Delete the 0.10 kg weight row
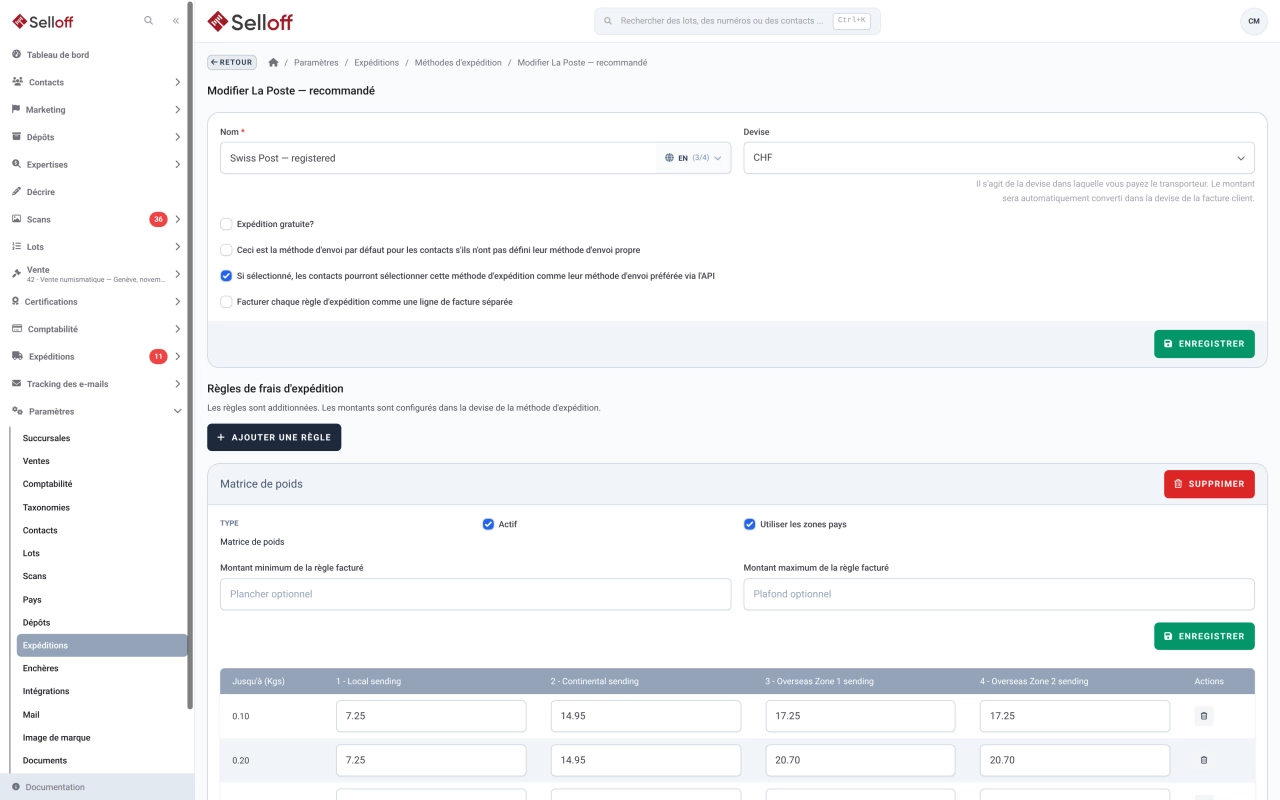Image resolution: width=1280 pixels, height=800 pixels. point(1204,716)
